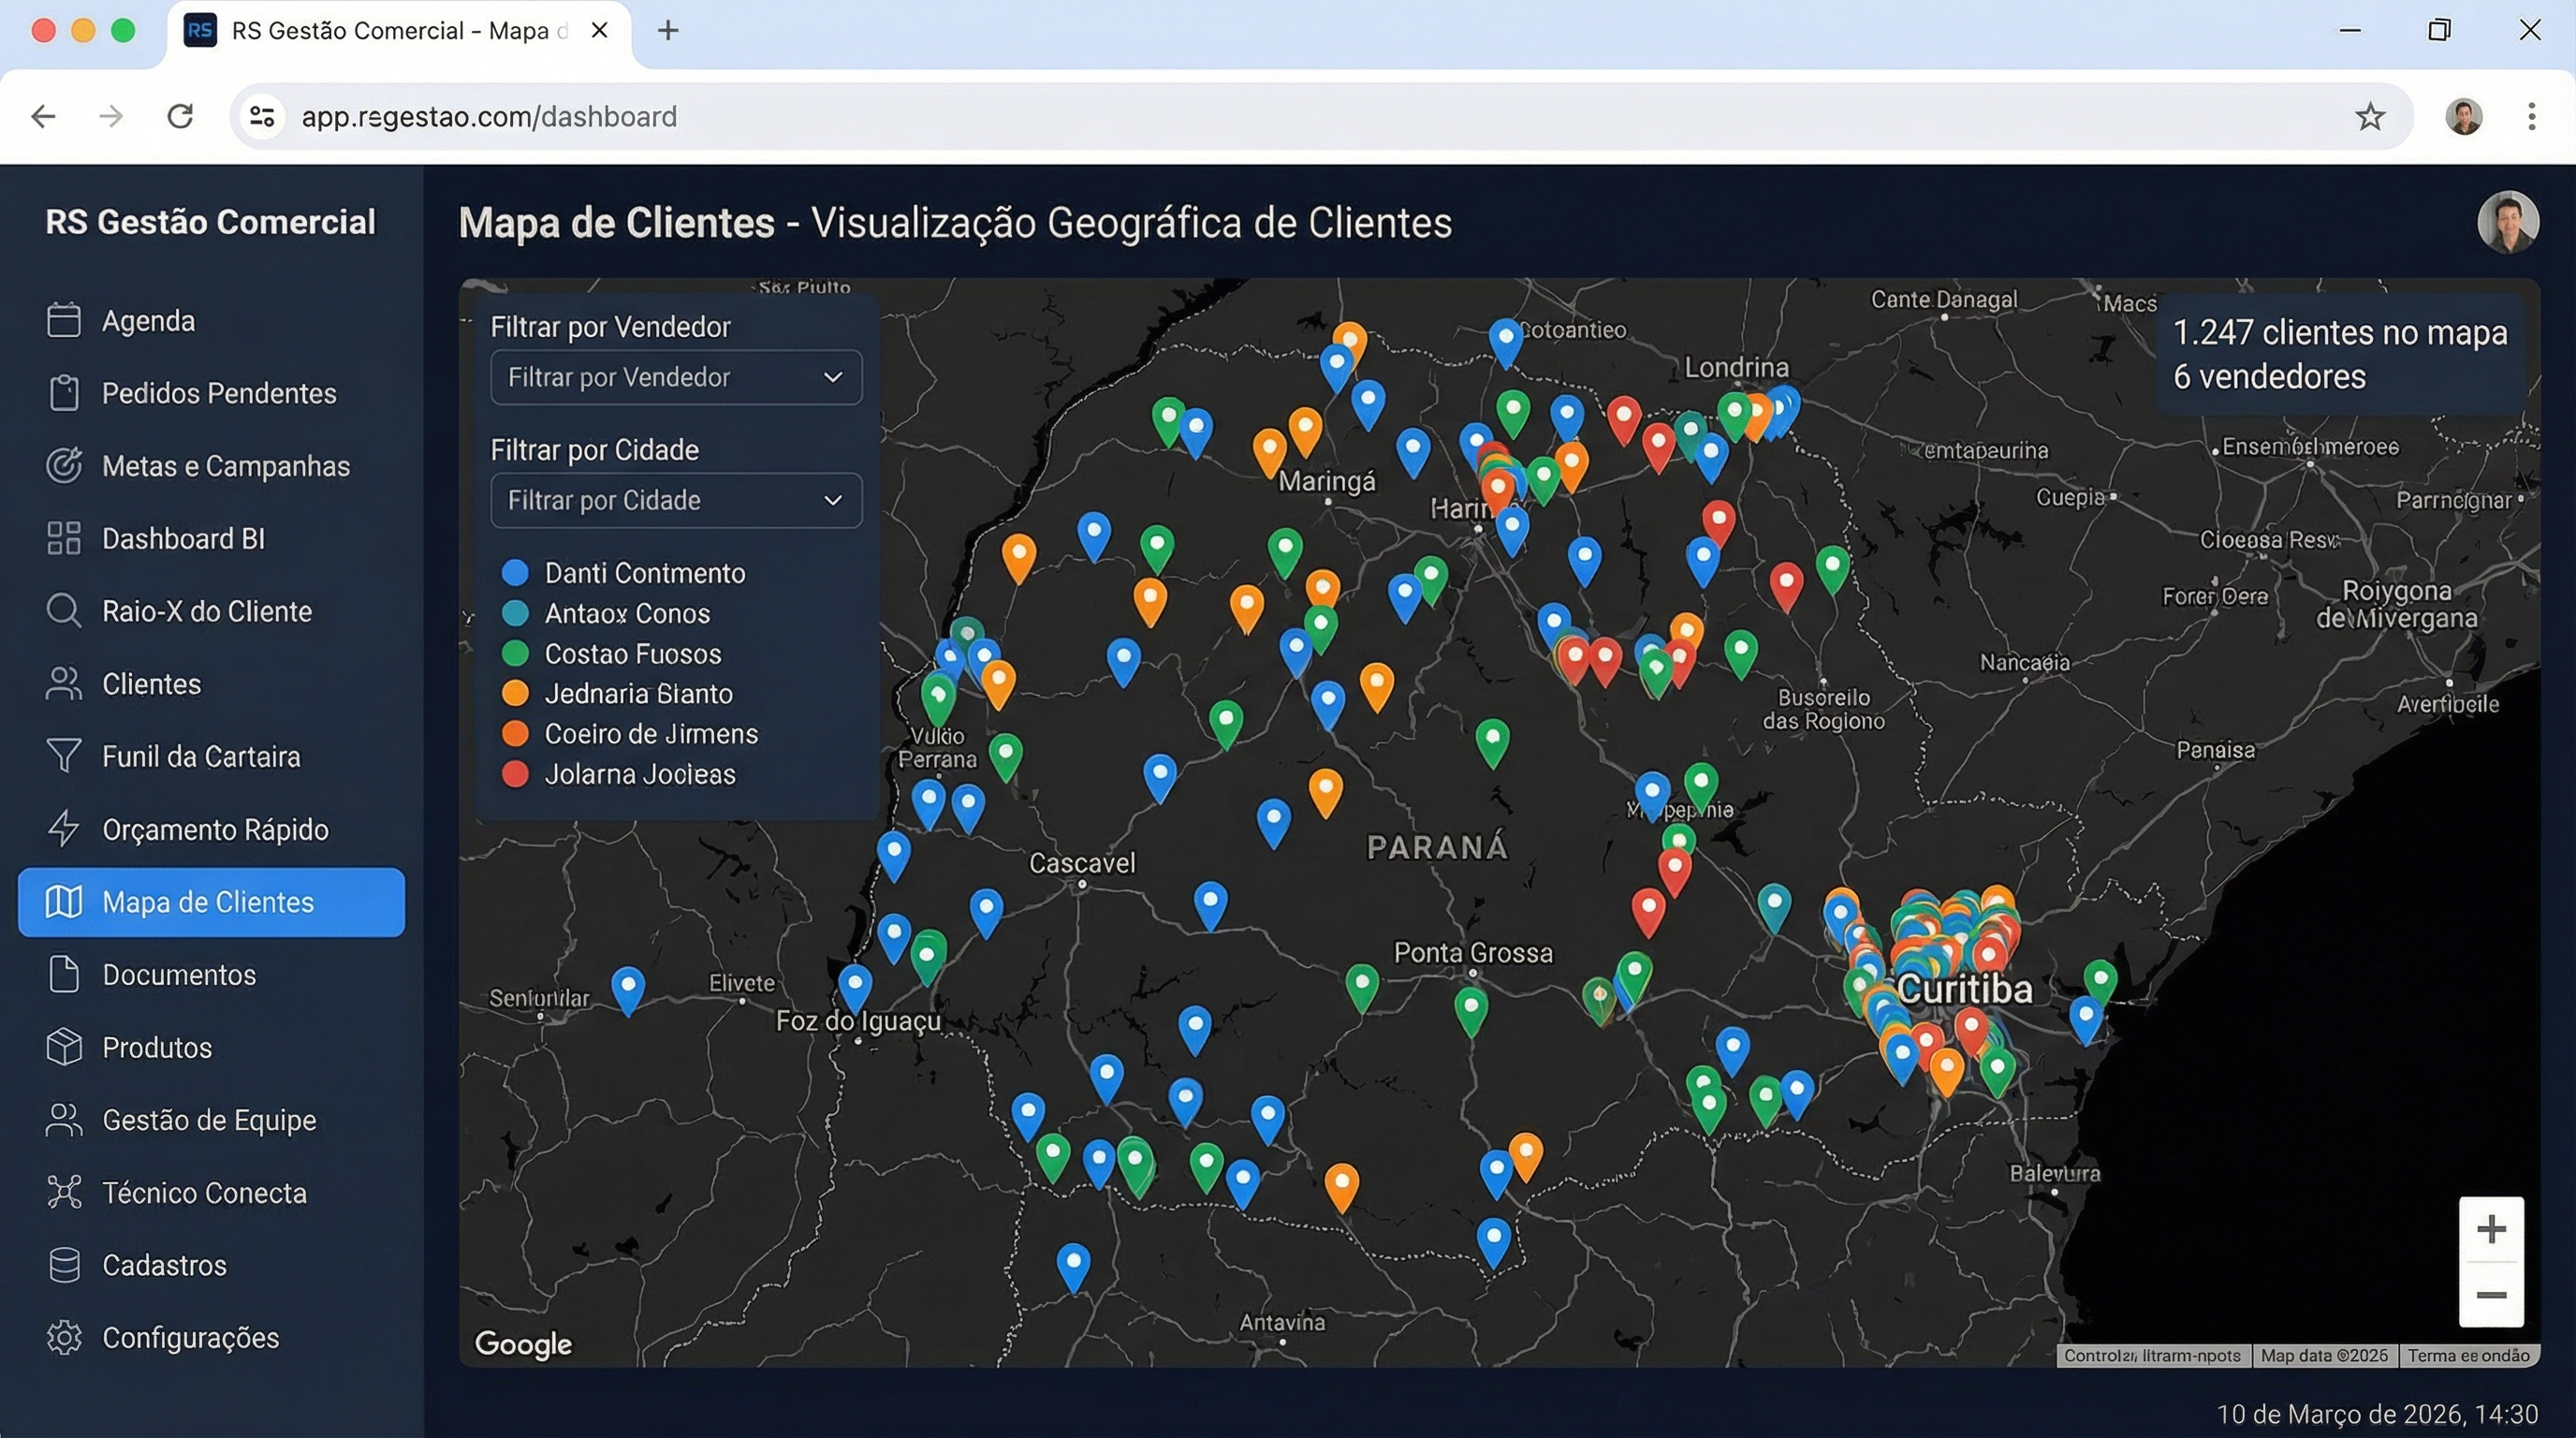Click the Google logo on the map
Viewport: 2576px width, 1438px height.
(x=522, y=1344)
